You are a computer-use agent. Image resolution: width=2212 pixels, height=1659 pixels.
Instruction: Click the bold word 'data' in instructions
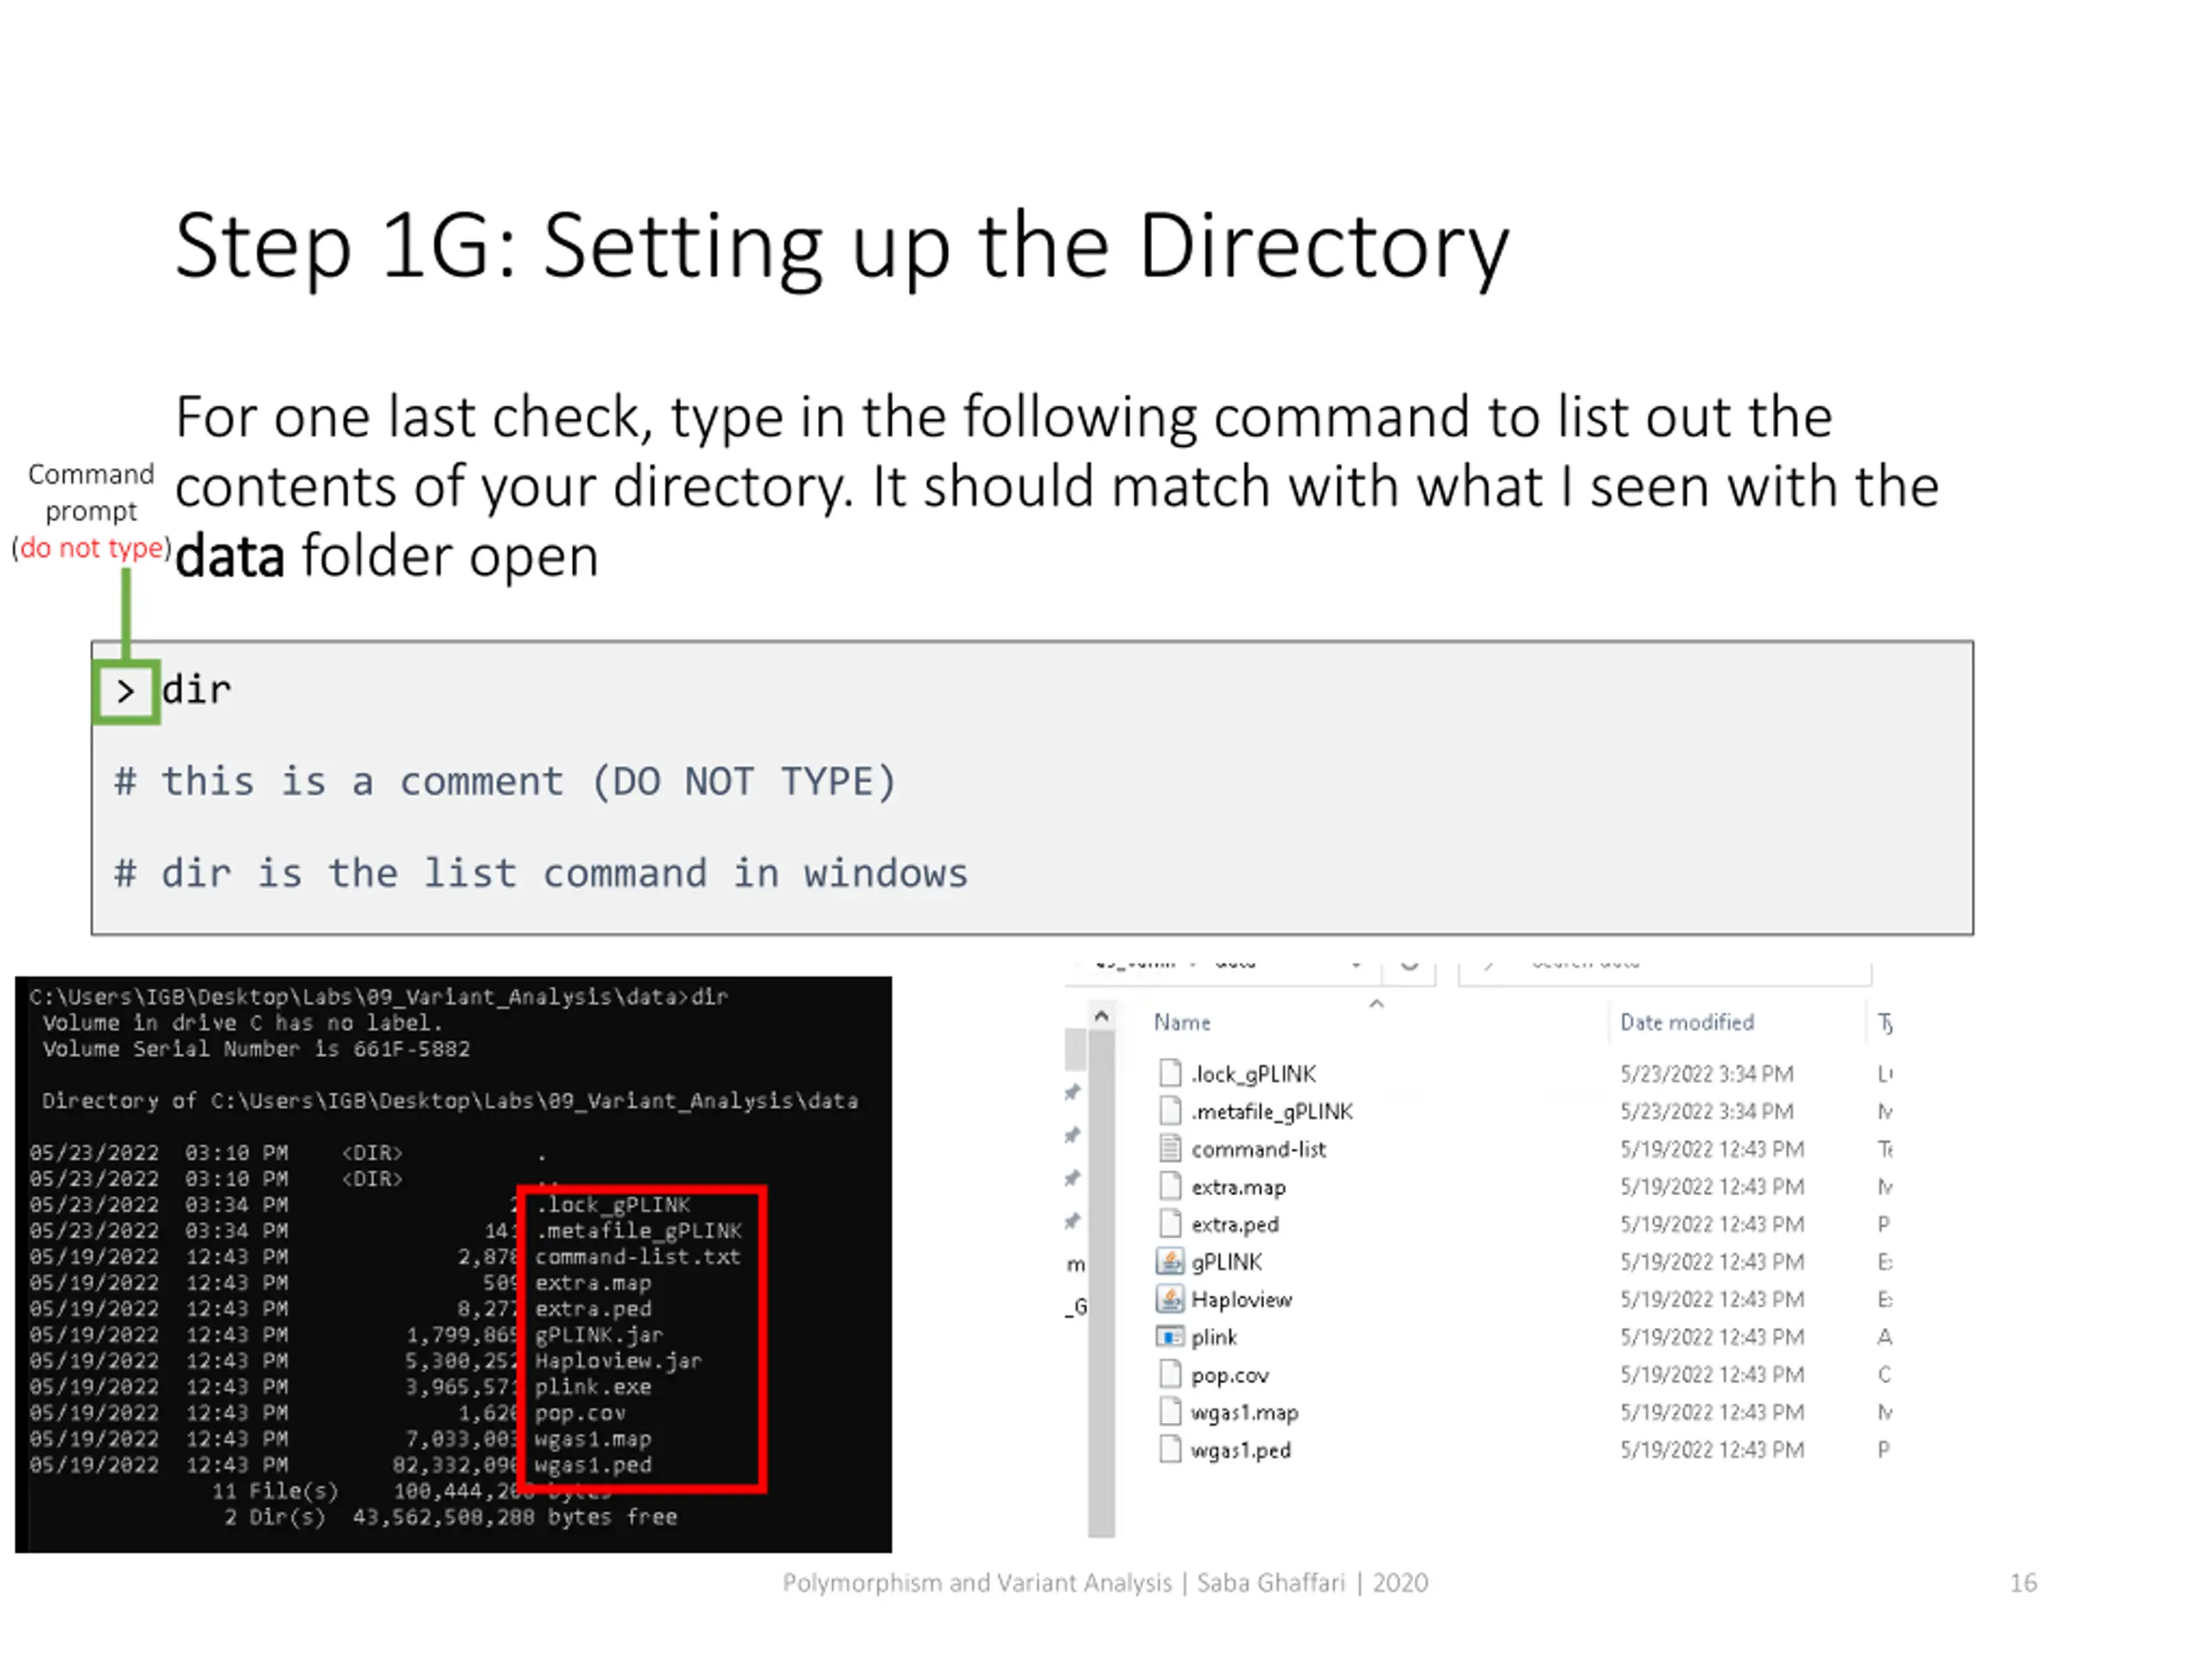pos(230,556)
